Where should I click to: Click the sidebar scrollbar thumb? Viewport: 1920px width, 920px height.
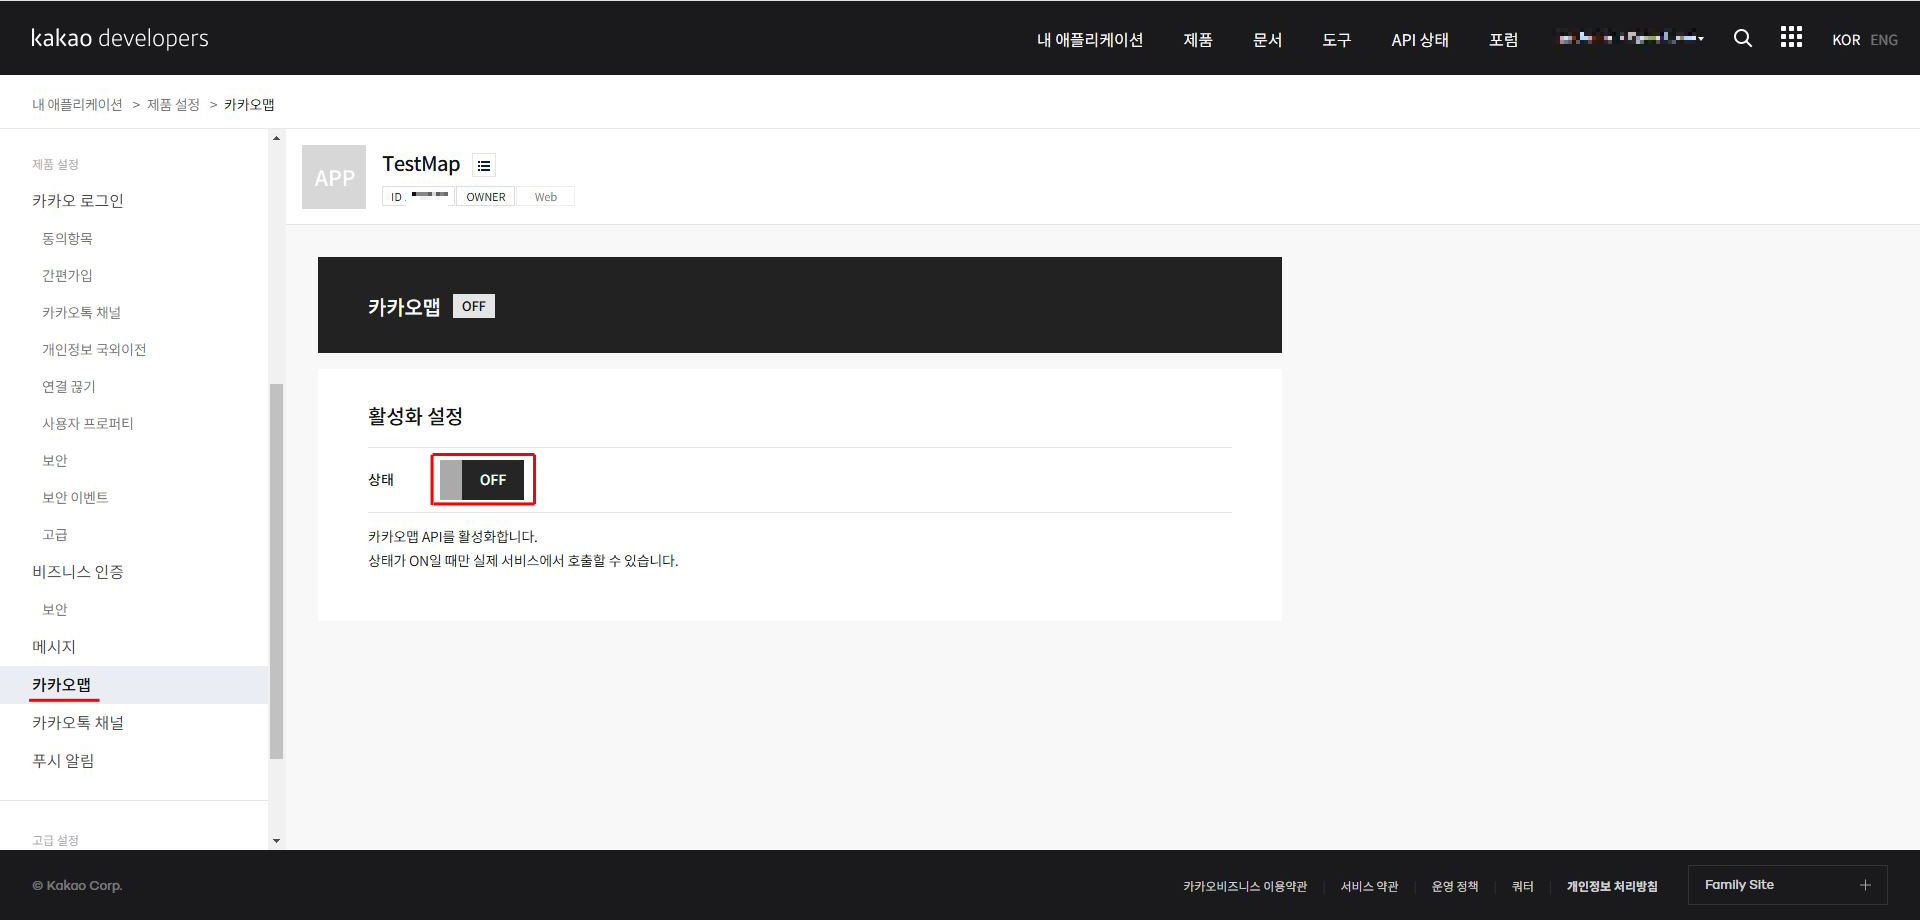click(x=276, y=571)
